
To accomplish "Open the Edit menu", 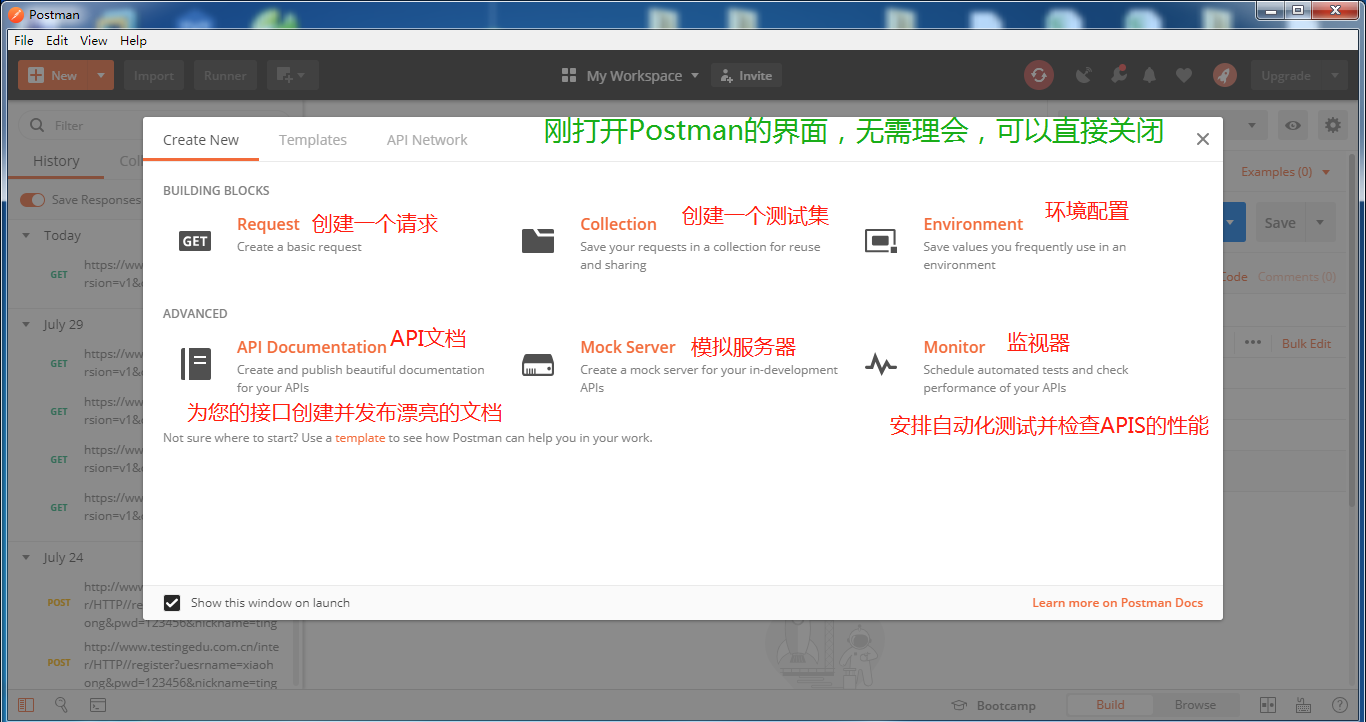I will coord(57,41).
